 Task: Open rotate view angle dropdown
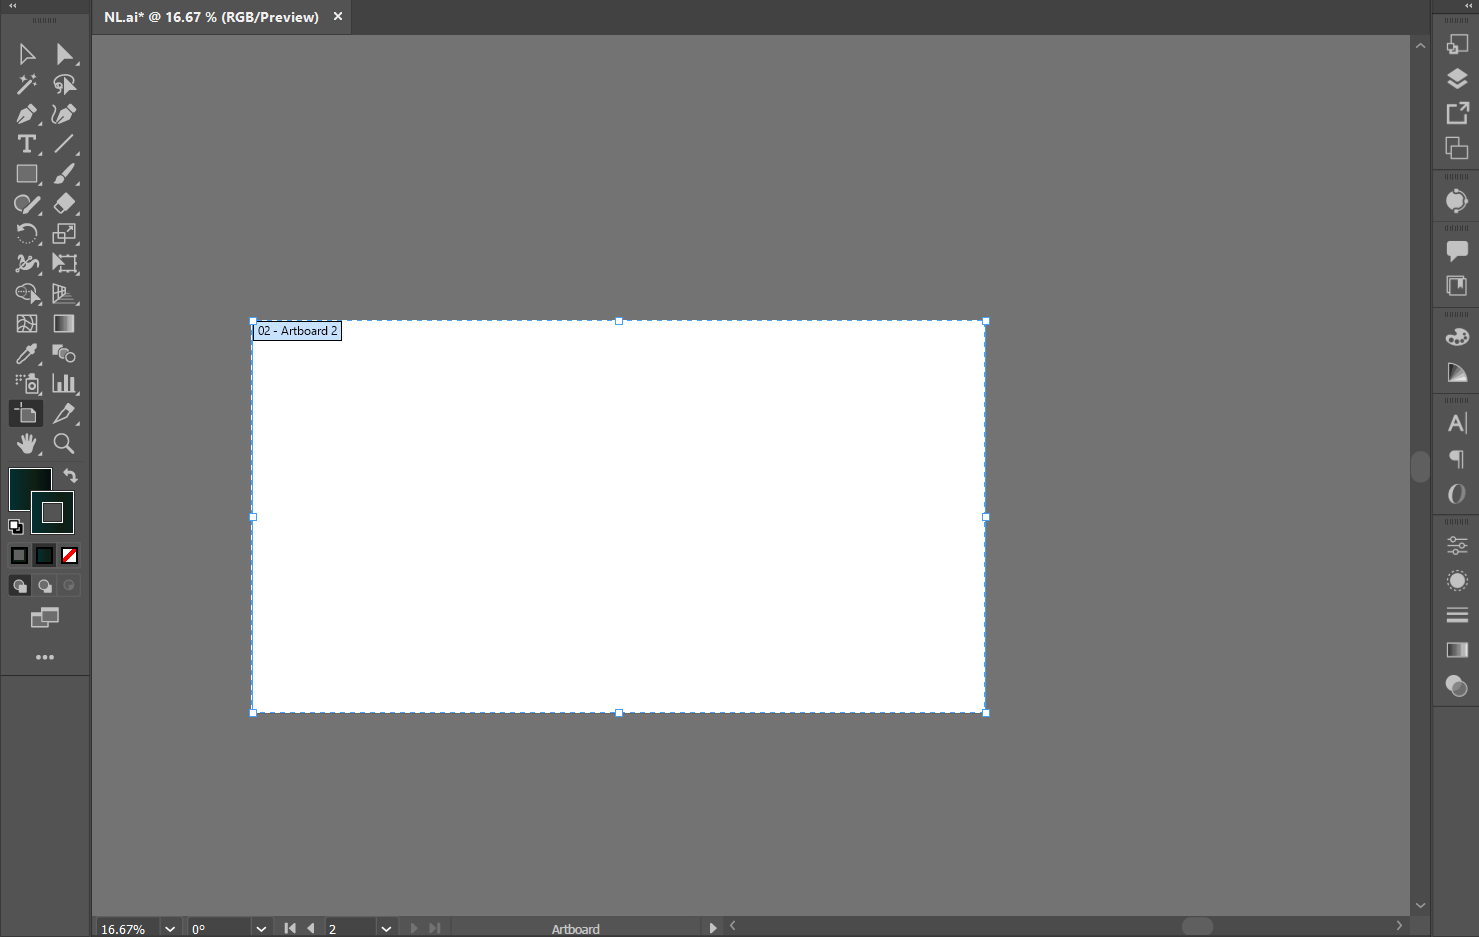261,929
